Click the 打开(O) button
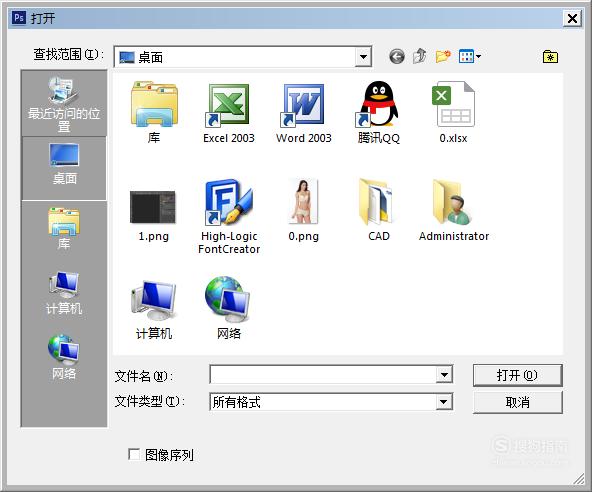This screenshot has height=492, width=592. 518,375
